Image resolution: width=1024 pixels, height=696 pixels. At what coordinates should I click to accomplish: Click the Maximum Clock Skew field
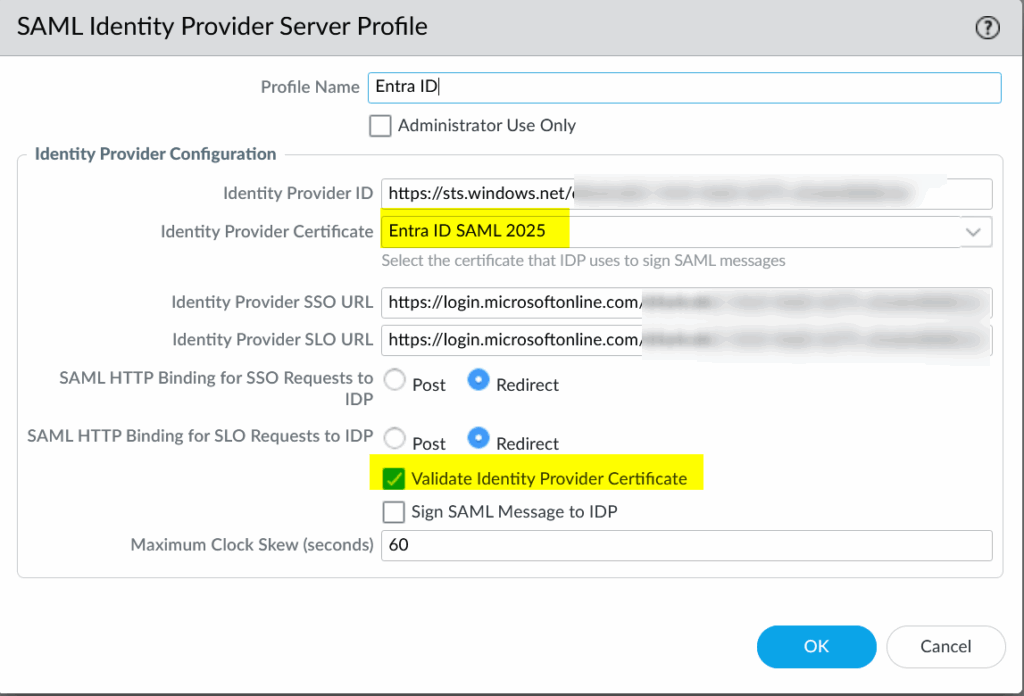pos(686,545)
